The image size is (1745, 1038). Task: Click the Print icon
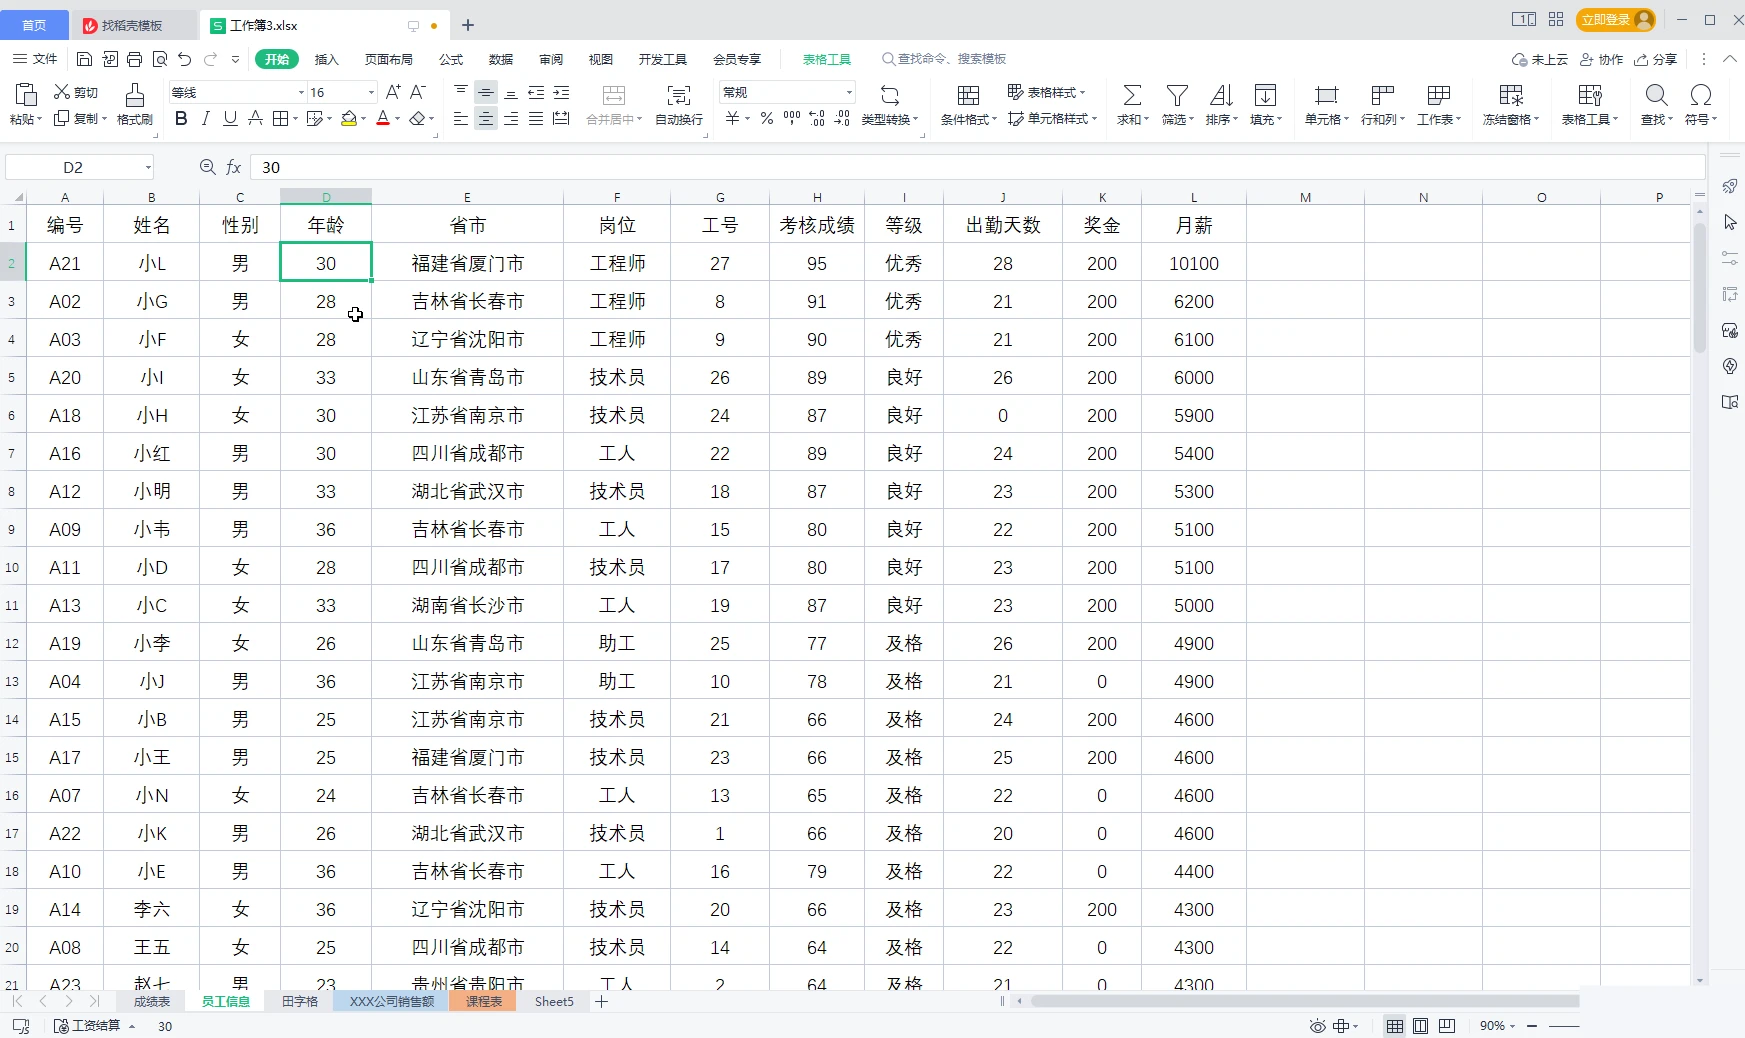135,59
